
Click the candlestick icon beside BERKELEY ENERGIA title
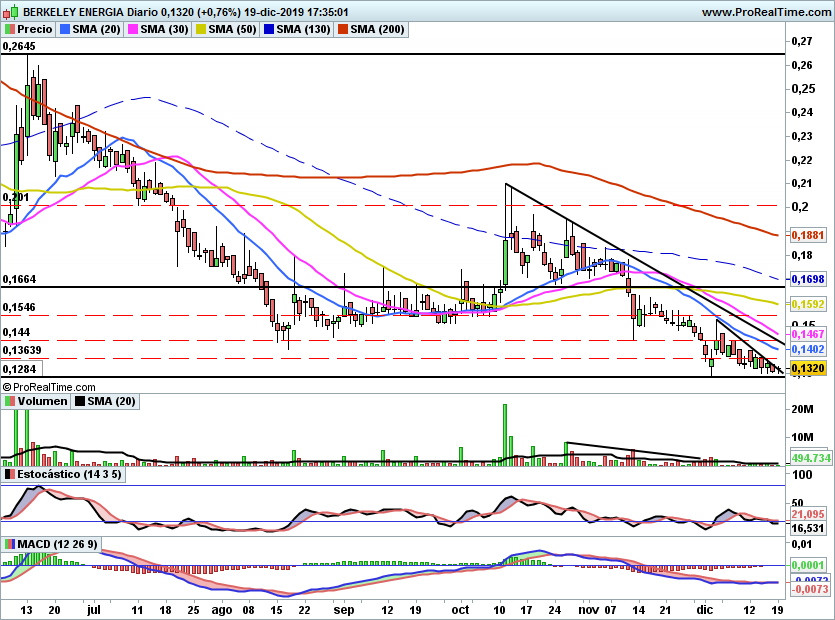click(10, 12)
